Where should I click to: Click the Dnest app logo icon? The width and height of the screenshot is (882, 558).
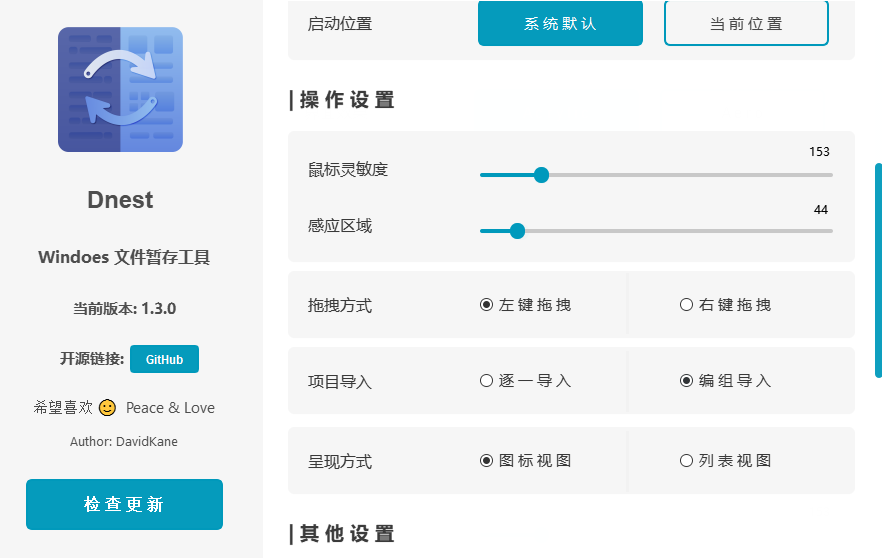[120, 89]
